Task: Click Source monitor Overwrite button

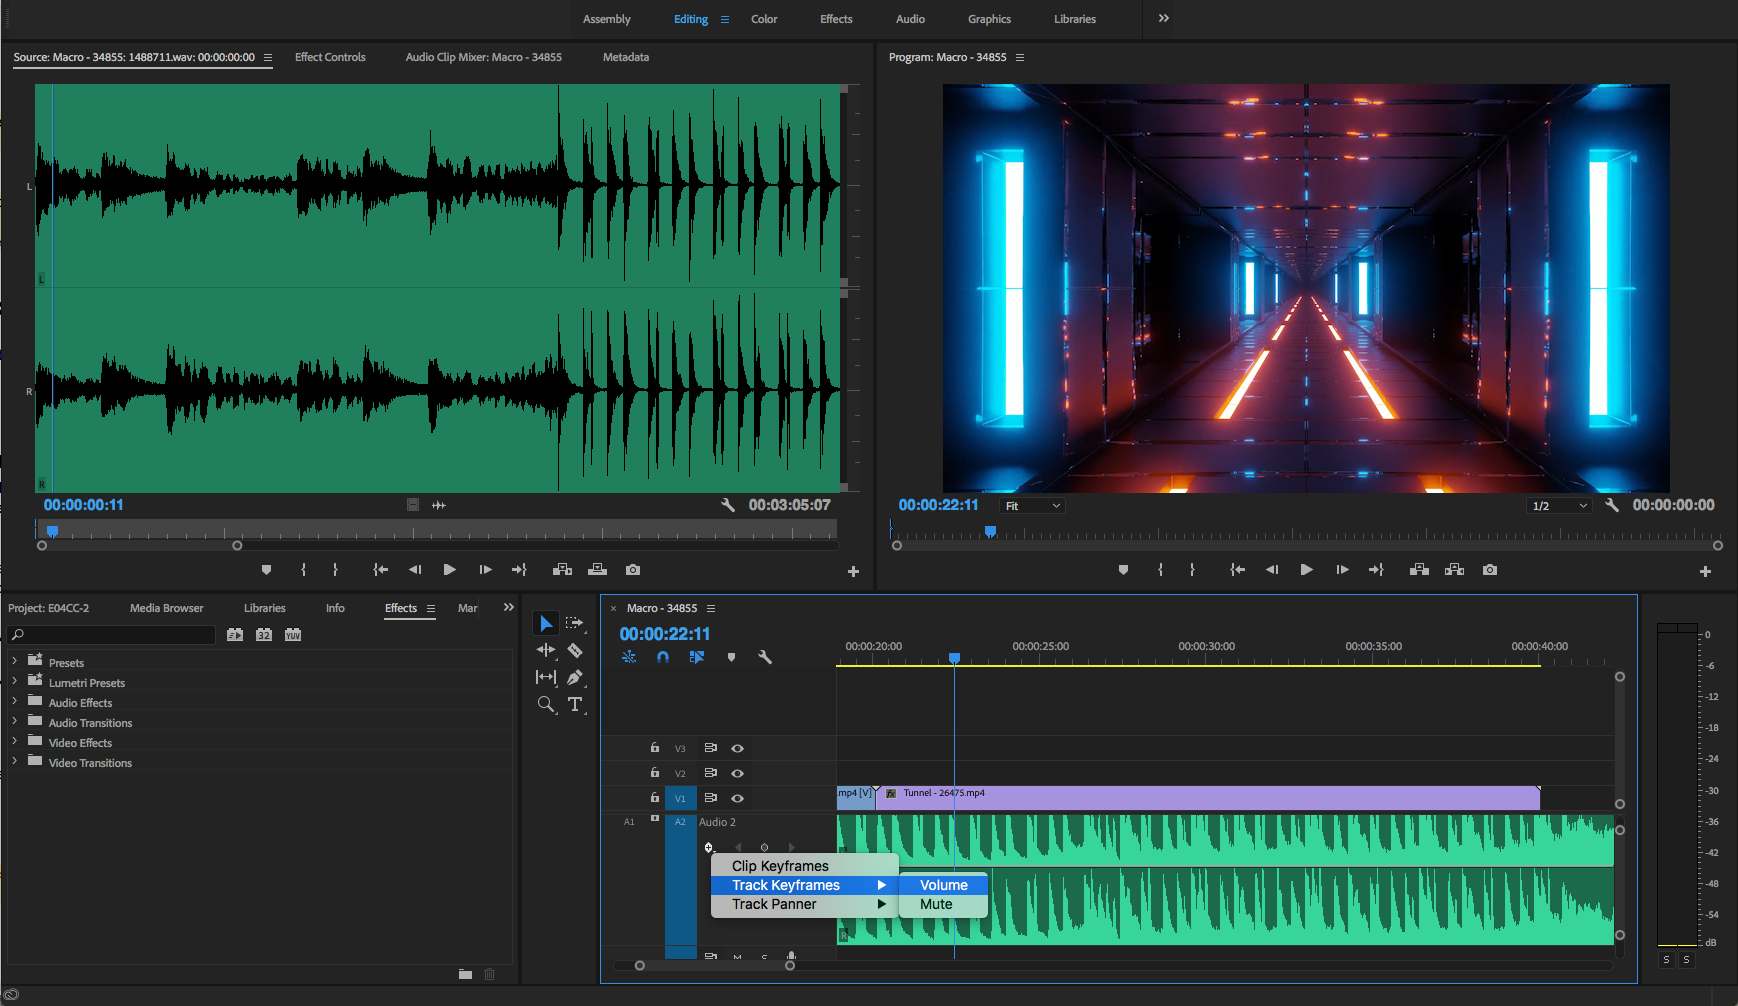Action: pyautogui.click(x=598, y=570)
